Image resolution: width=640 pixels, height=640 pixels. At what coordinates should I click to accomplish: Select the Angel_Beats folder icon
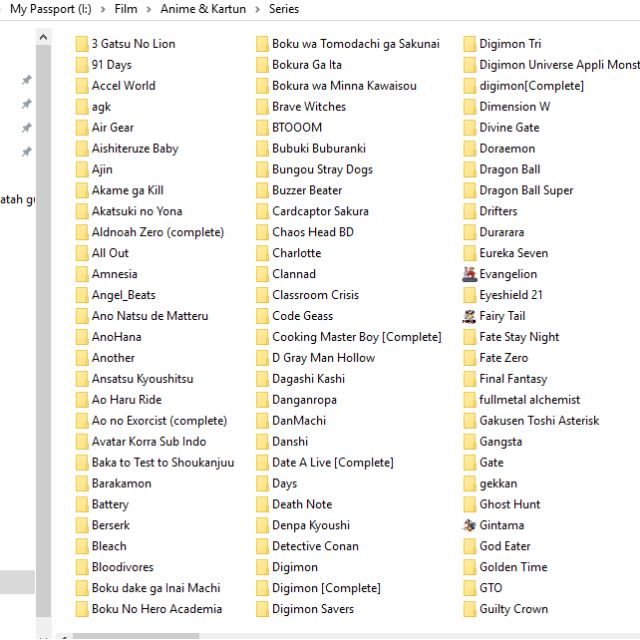coord(82,295)
